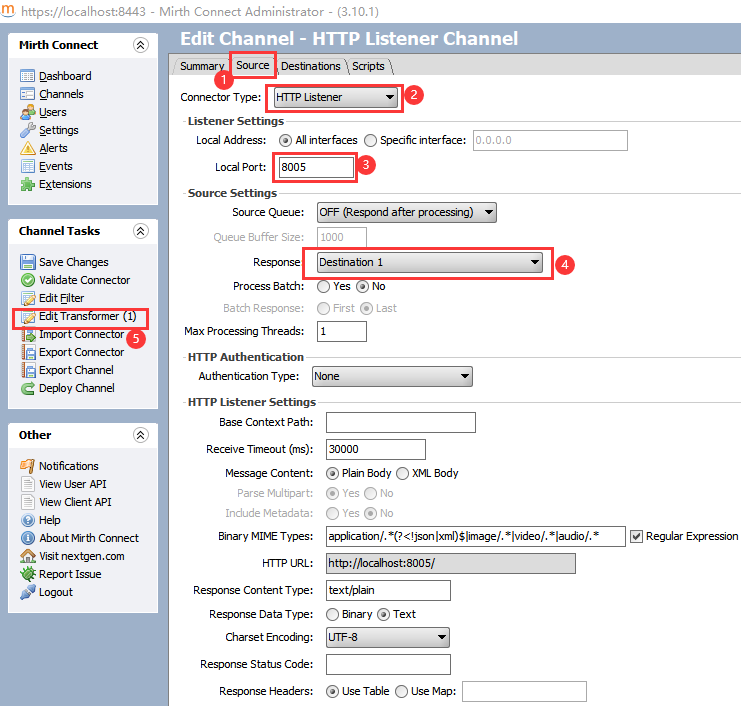Open the Source Queue dropdown

(x=406, y=212)
